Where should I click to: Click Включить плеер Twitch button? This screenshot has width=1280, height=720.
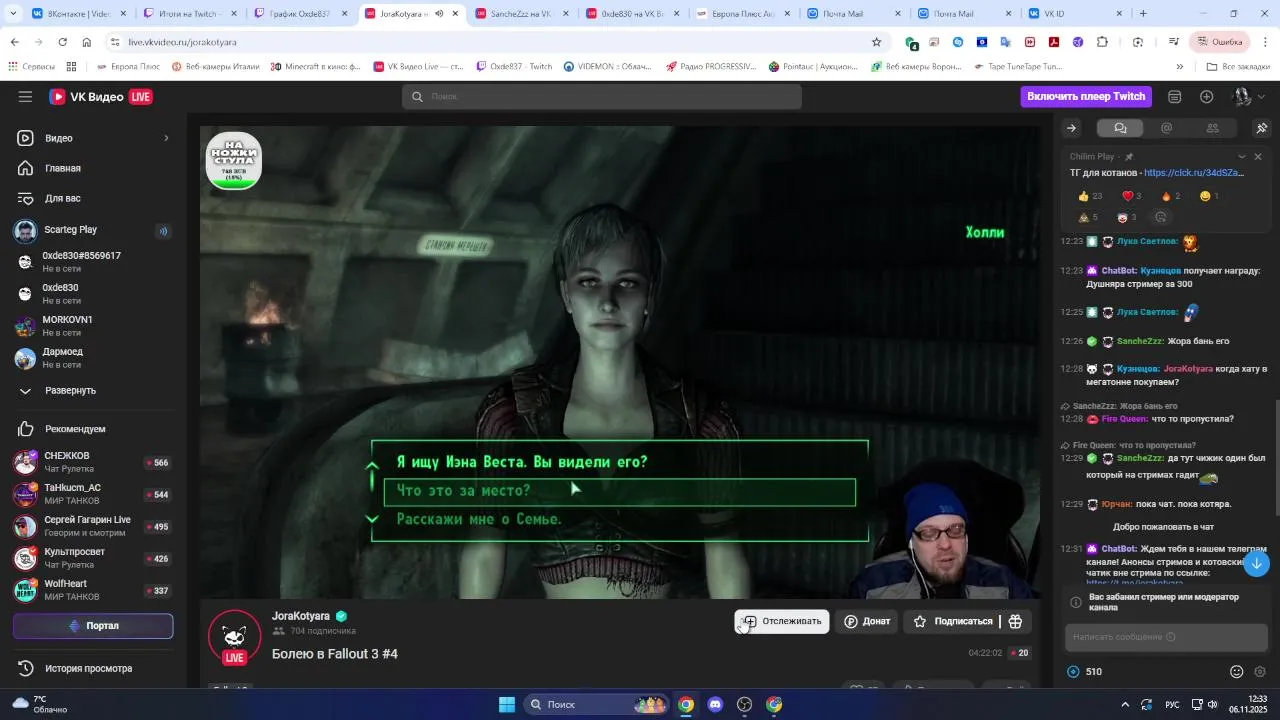point(1086,97)
